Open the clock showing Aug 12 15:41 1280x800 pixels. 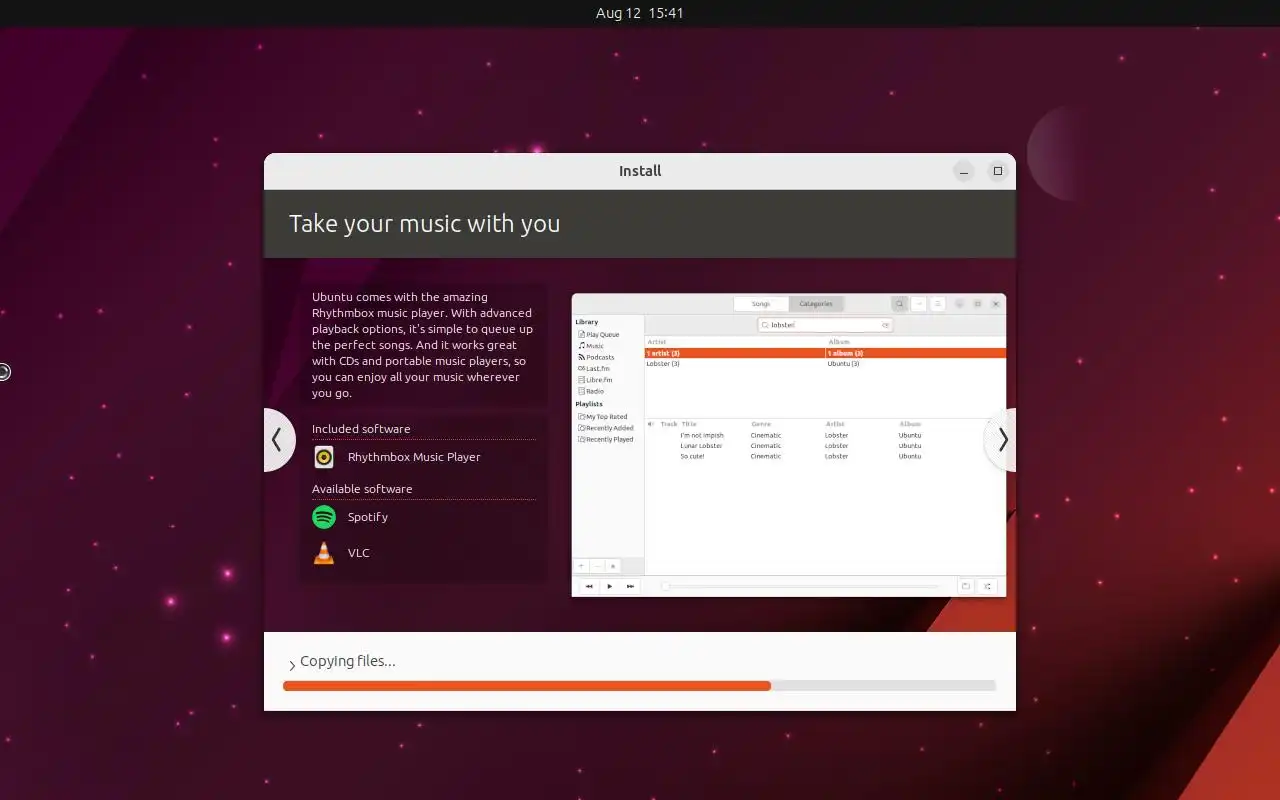pyautogui.click(x=640, y=13)
